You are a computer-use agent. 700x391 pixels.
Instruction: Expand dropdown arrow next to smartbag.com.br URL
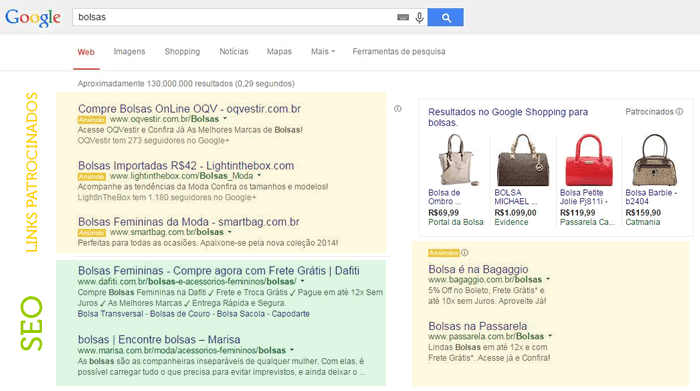(x=229, y=232)
